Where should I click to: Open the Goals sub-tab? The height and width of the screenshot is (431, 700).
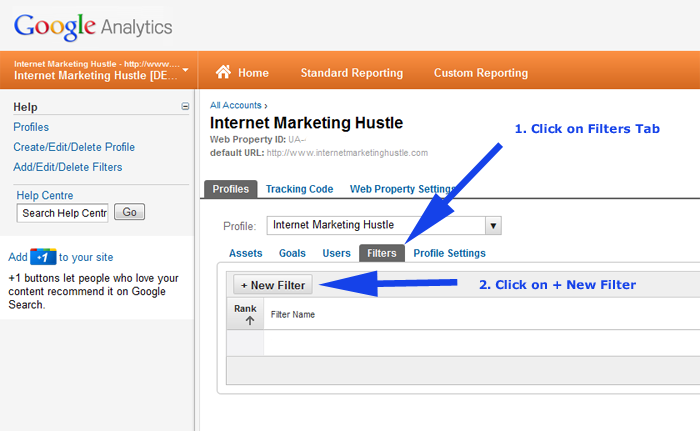pos(292,253)
